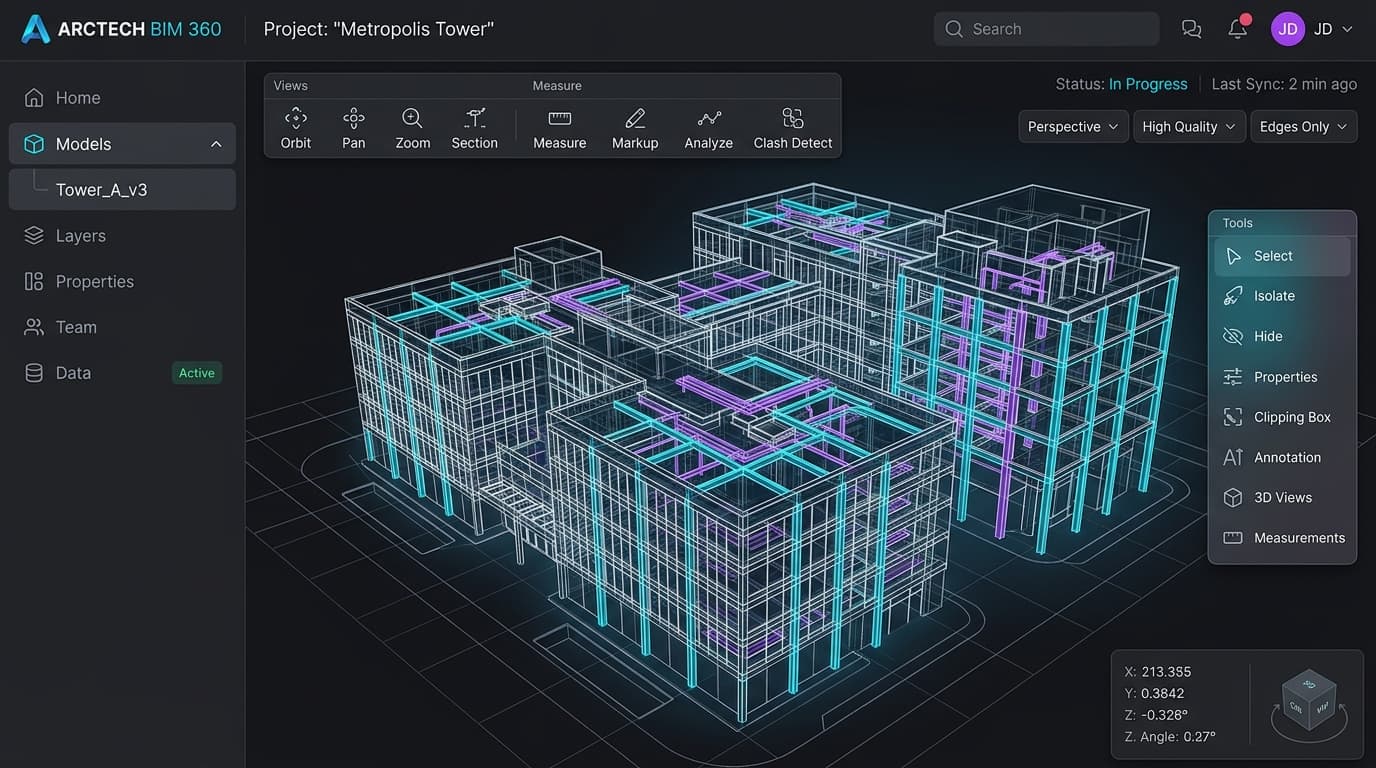This screenshot has width=1376, height=768.
Task: Click the Views toolbar group header
Action: pyautogui.click(x=291, y=86)
